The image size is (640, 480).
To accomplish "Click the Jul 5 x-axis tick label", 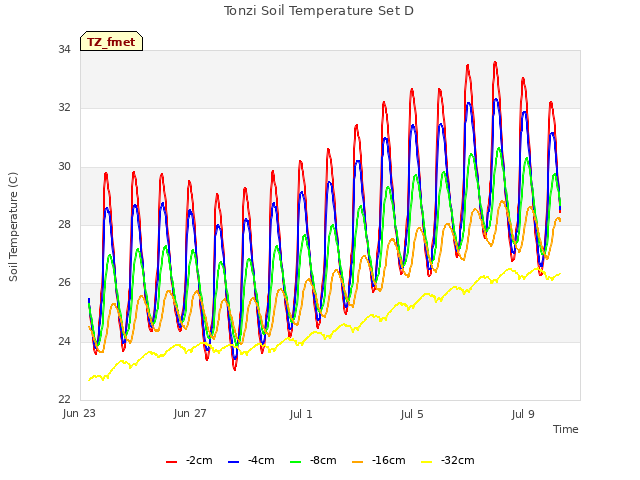I will click(x=412, y=414).
